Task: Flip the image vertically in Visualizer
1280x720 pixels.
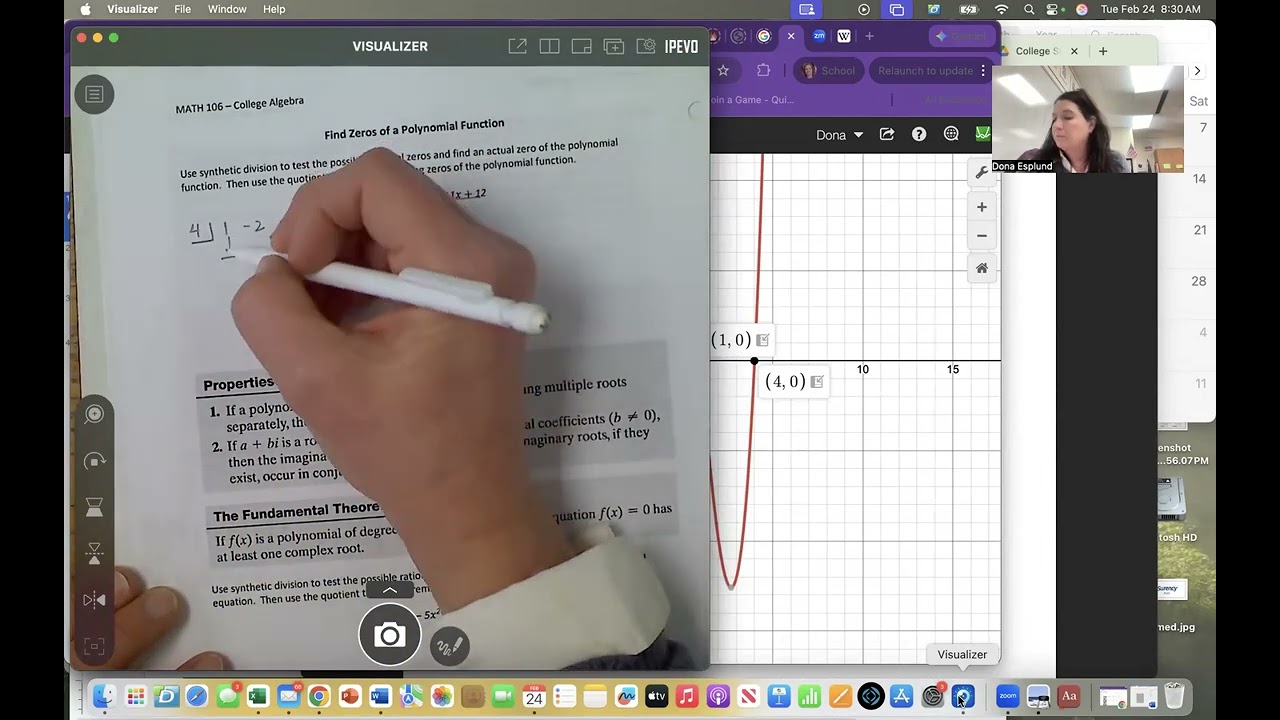Action: (x=94, y=553)
